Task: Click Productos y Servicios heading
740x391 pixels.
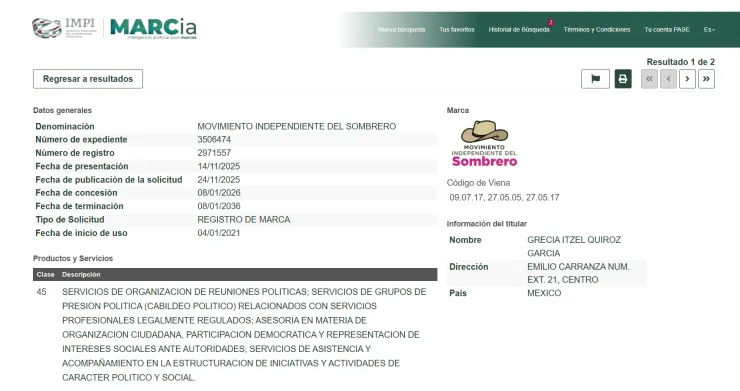Action: [73, 258]
